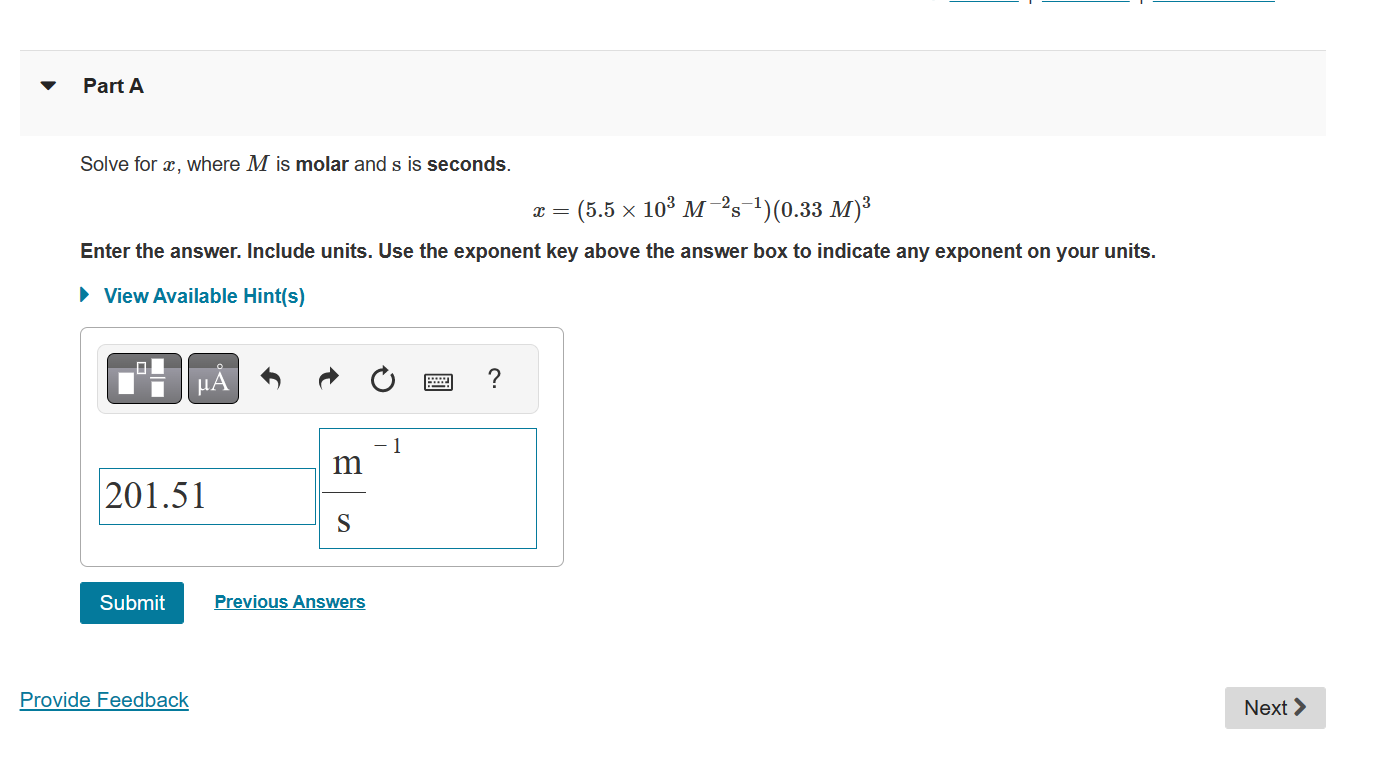The width and height of the screenshot is (1387, 778).
Task: Click the s denominator unit
Action: coord(344,520)
